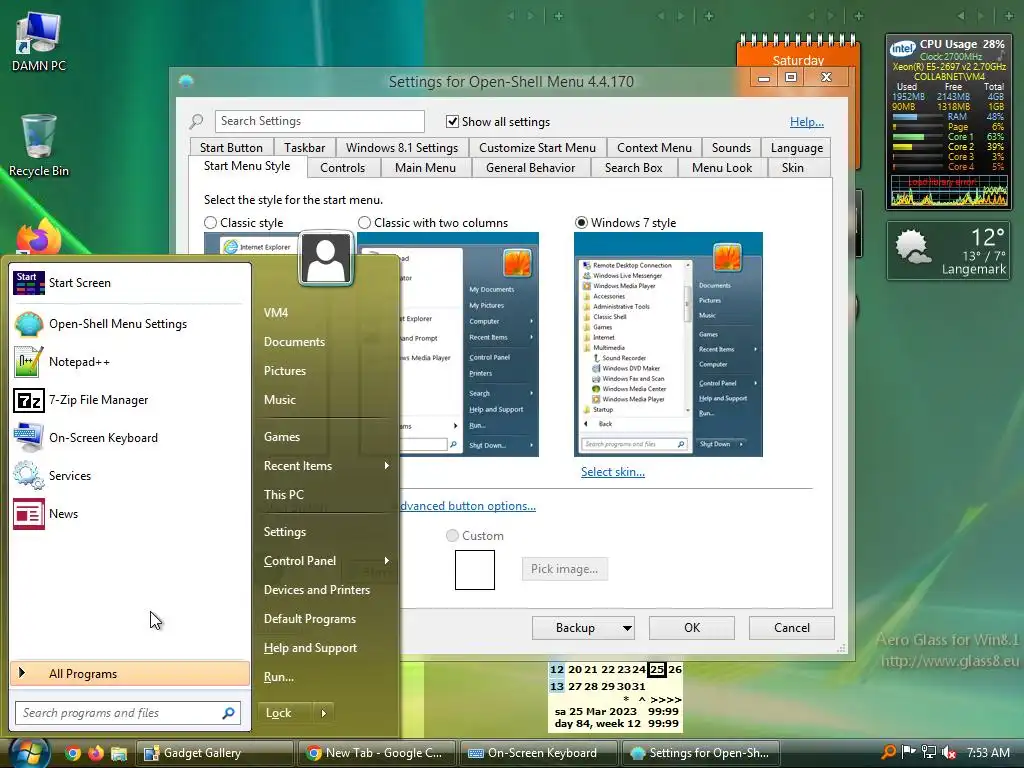This screenshot has width=1024, height=768.
Task: Toggle Show all settings checkbox
Action: click(452, 121)
